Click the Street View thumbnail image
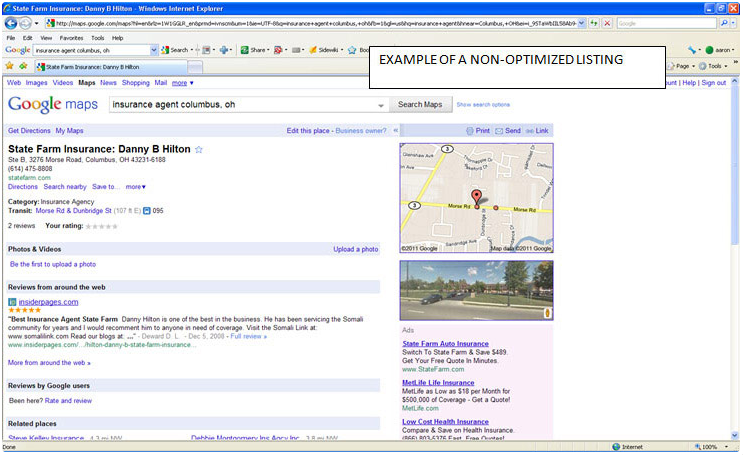The width and height of the screenshot is (743, 455). (476, 291)
